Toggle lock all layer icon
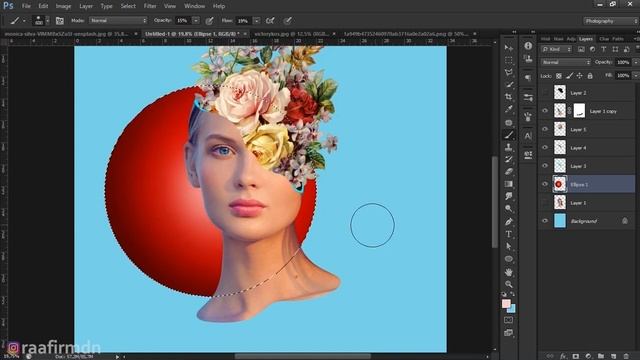The width and height of the screenshot is (640, 360). tap(590, 76)
